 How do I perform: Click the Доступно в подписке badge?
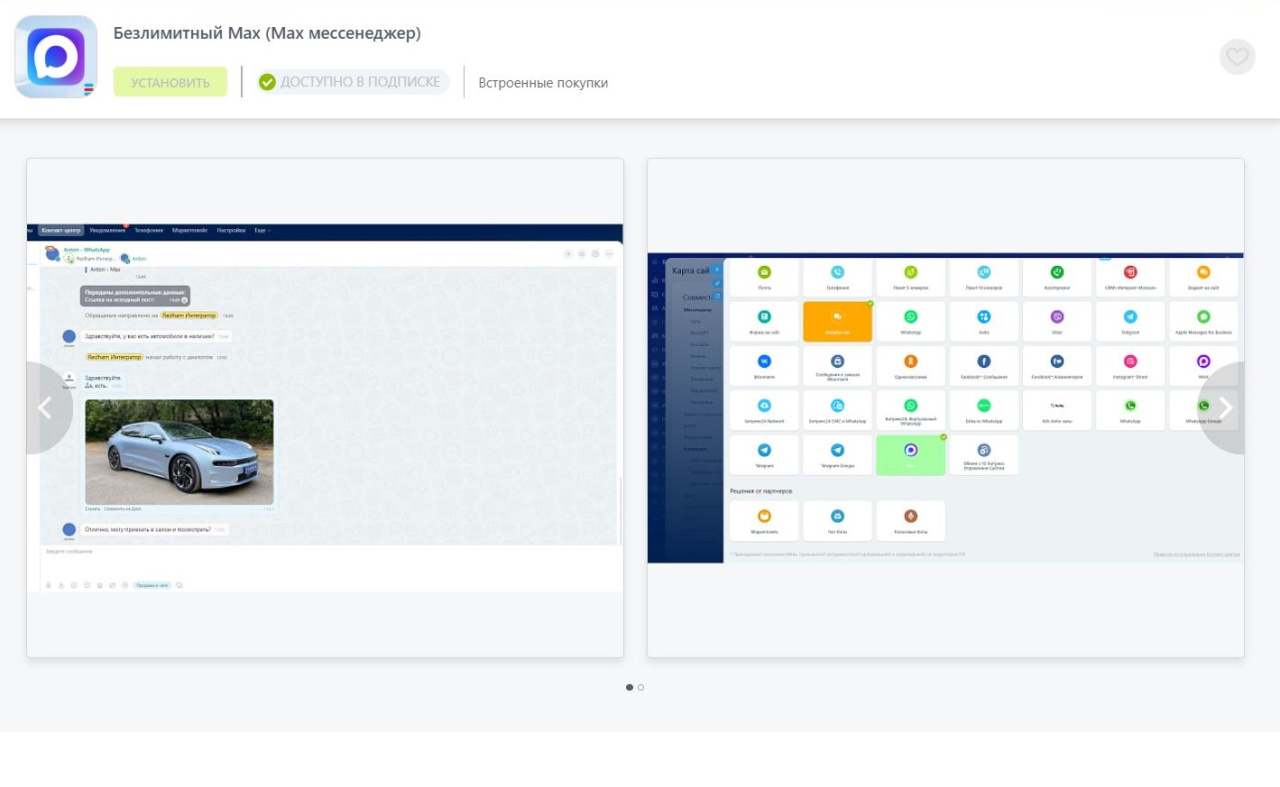[x=351, y=82]
